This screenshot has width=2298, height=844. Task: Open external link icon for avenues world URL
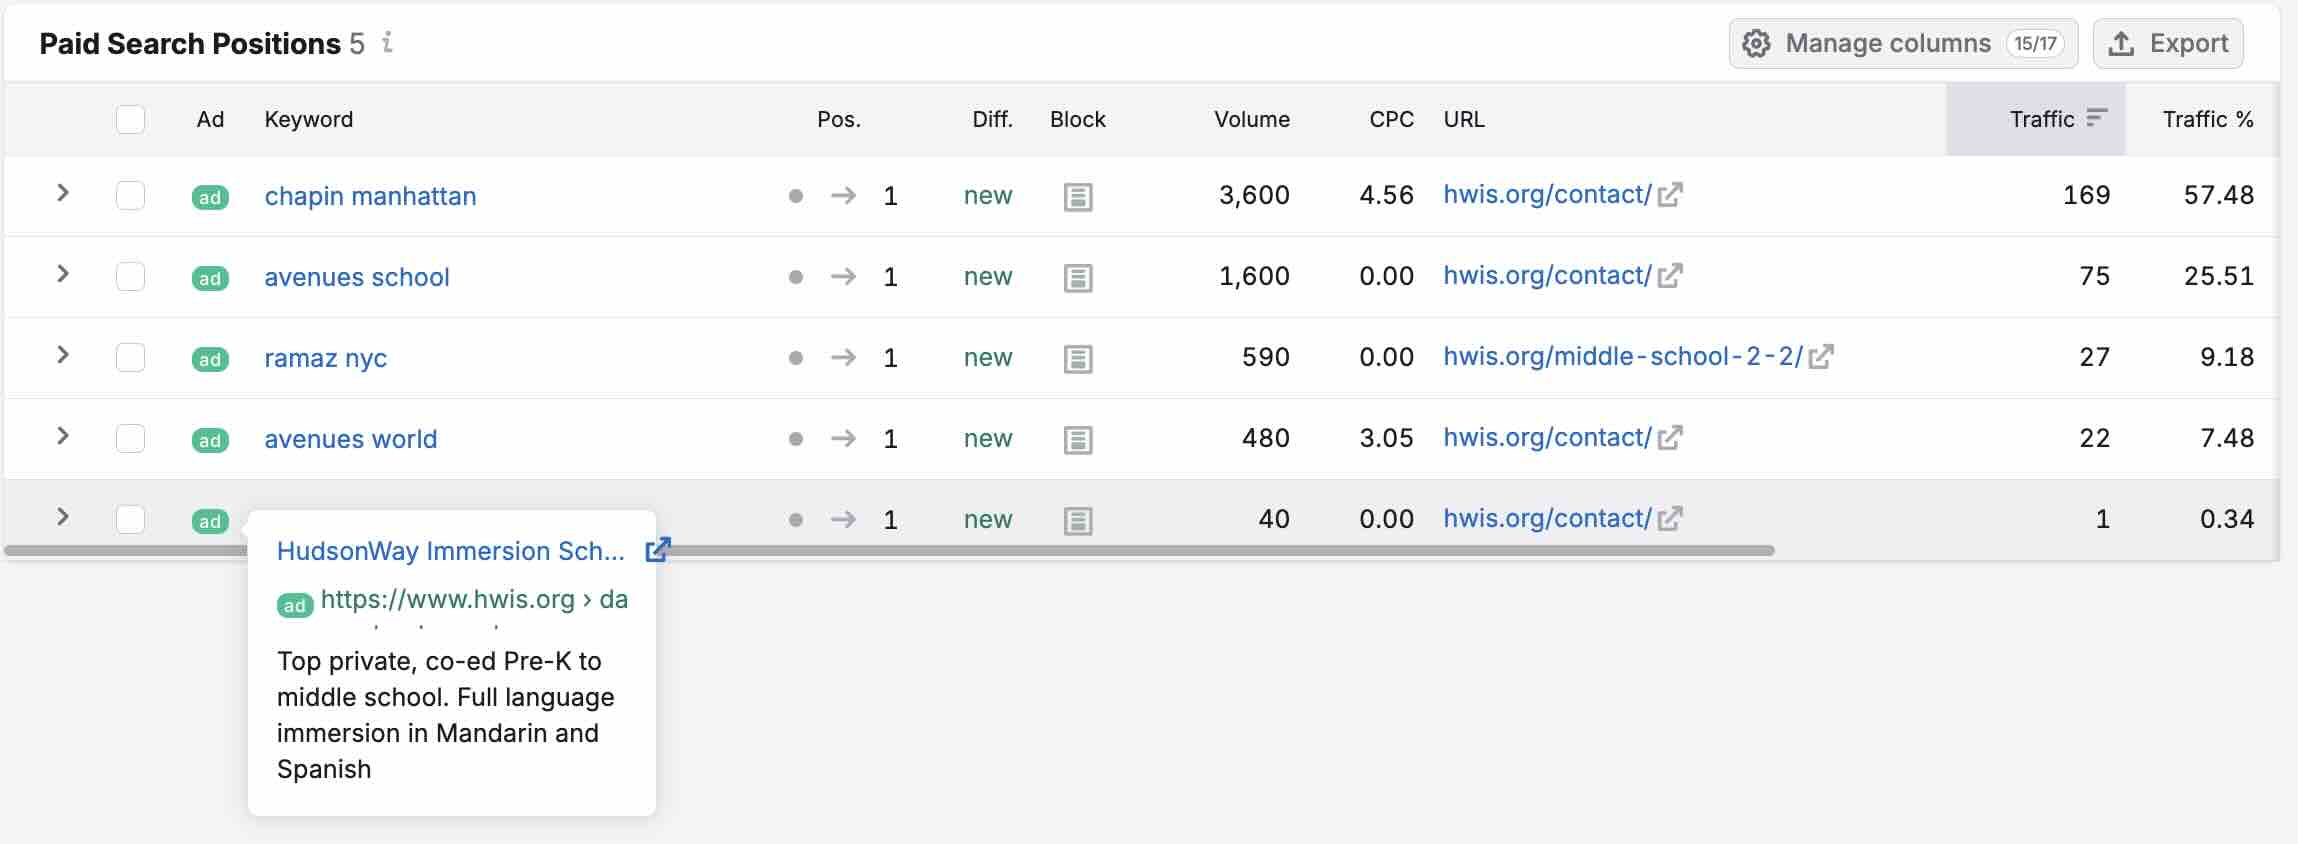pos(1670,437)
